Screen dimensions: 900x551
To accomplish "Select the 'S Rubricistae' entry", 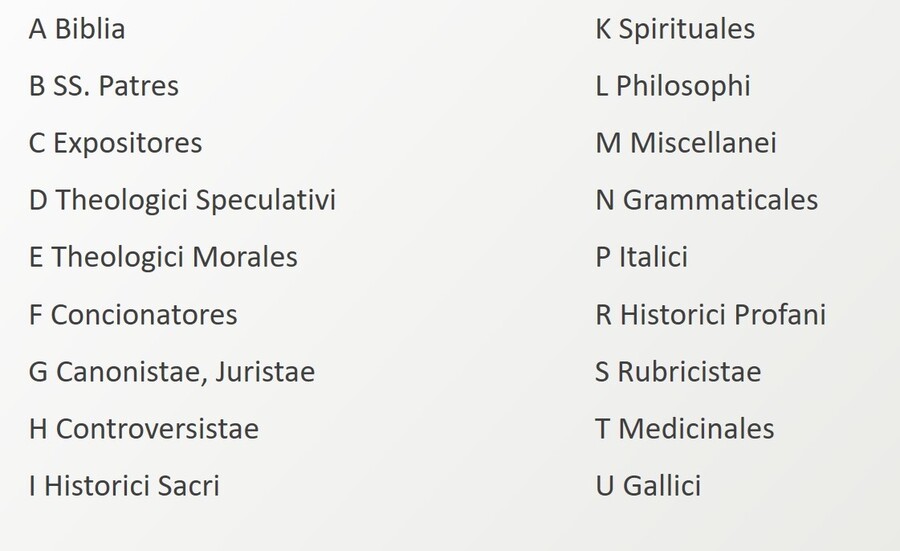I will 678,372.
